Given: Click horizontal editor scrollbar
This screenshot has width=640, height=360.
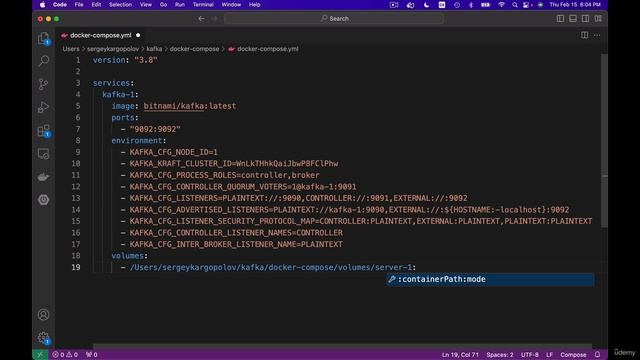Looking at the screenshot, I should point(342,347).
